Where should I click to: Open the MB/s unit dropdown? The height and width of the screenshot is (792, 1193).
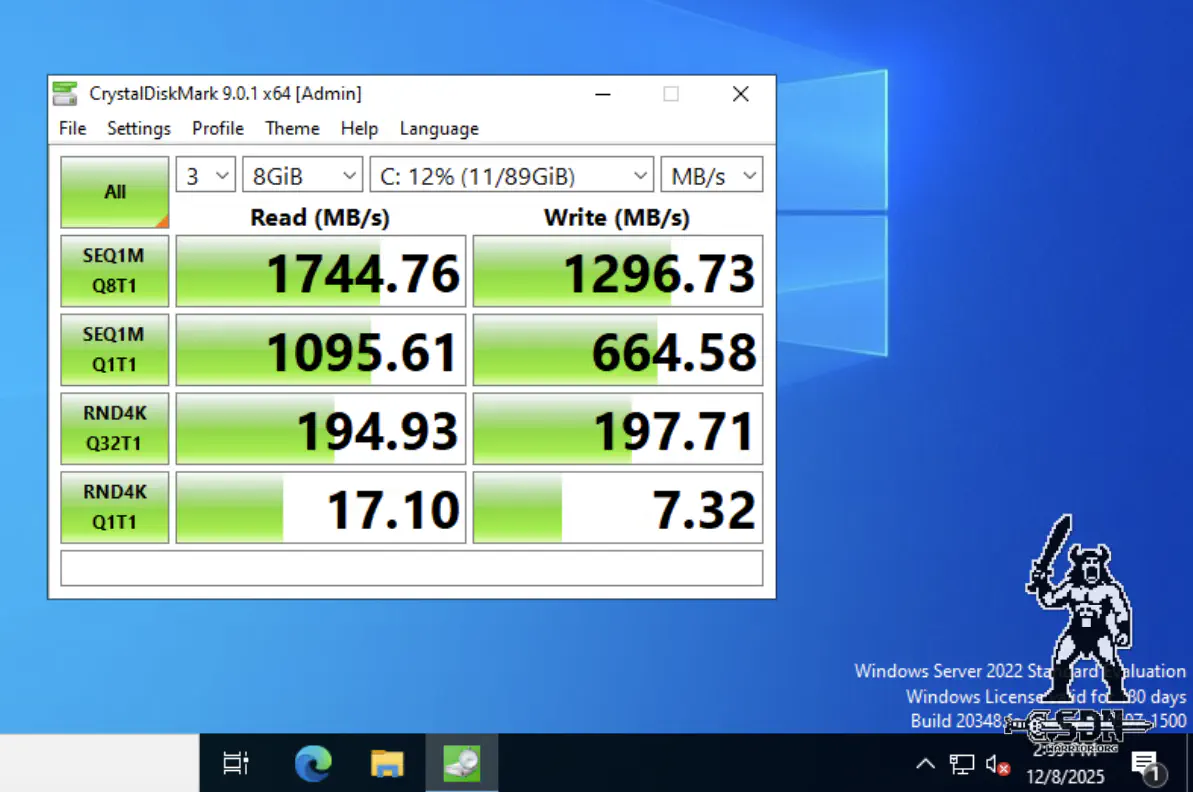[711, 176]
